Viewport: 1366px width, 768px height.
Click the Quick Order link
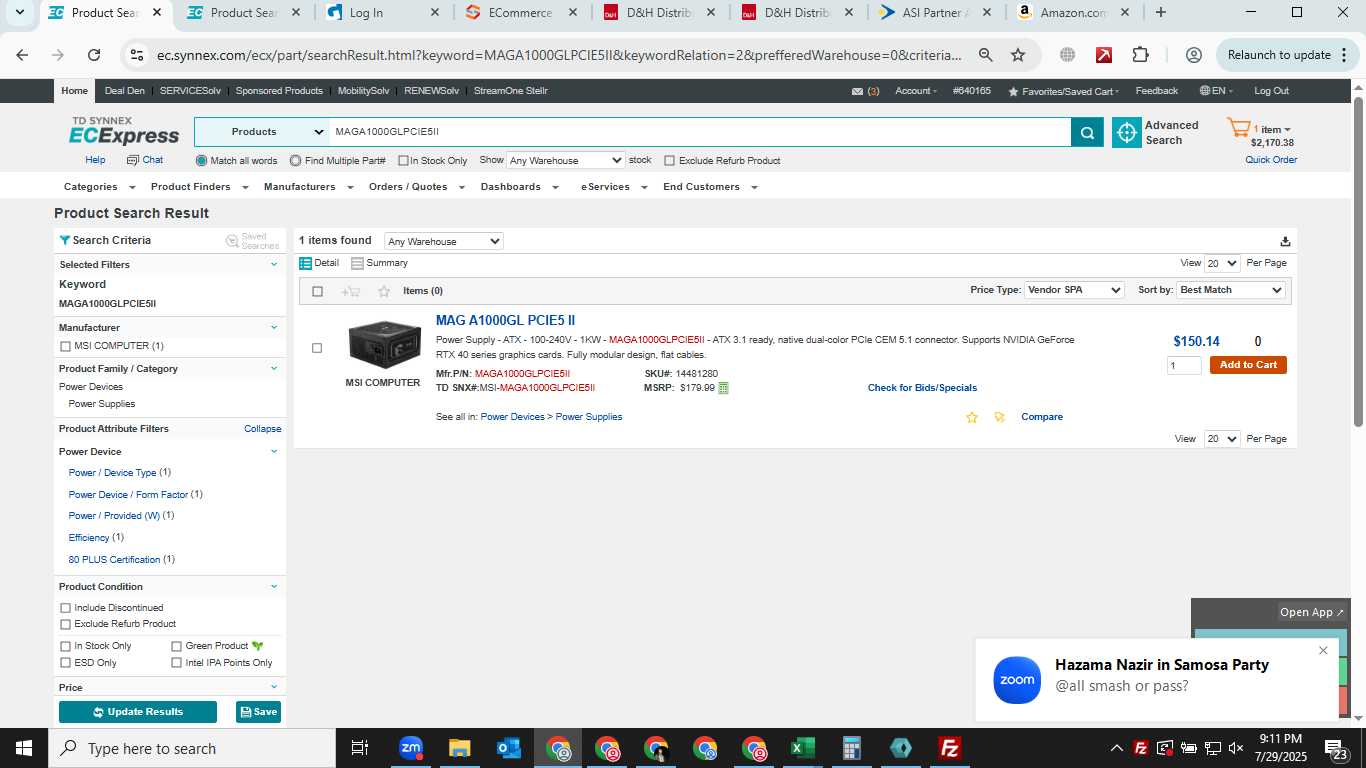pos(1271,160)
